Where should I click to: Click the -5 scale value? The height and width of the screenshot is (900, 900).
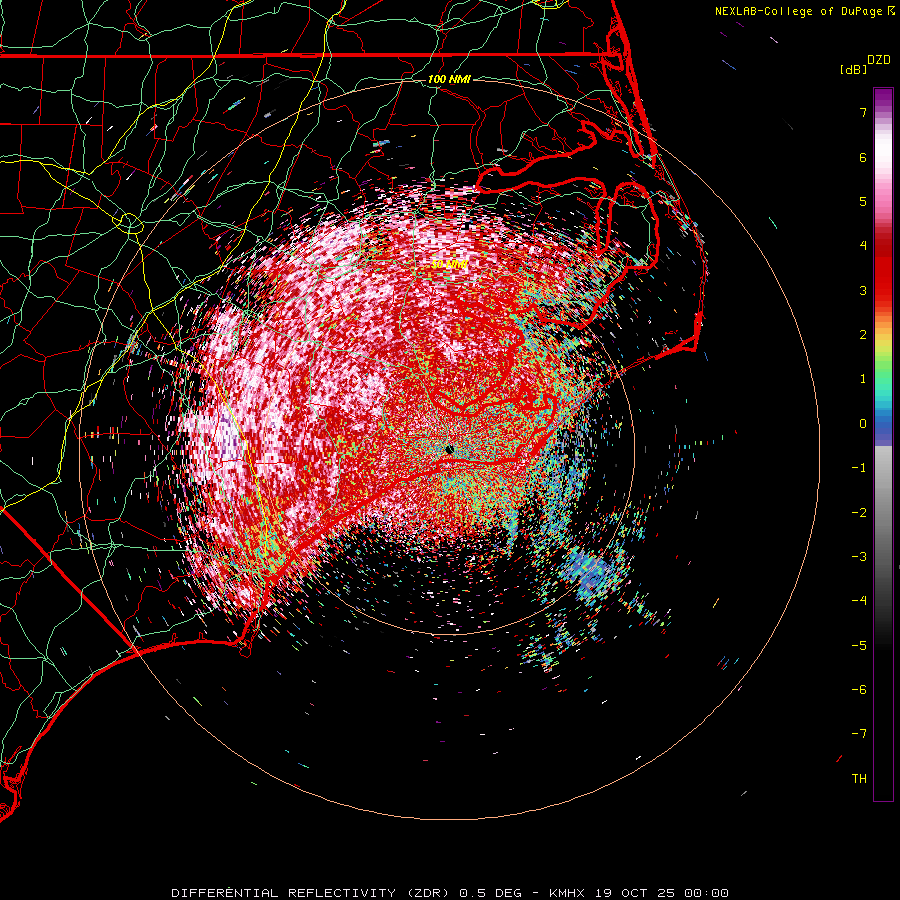(x=859, y=646)
